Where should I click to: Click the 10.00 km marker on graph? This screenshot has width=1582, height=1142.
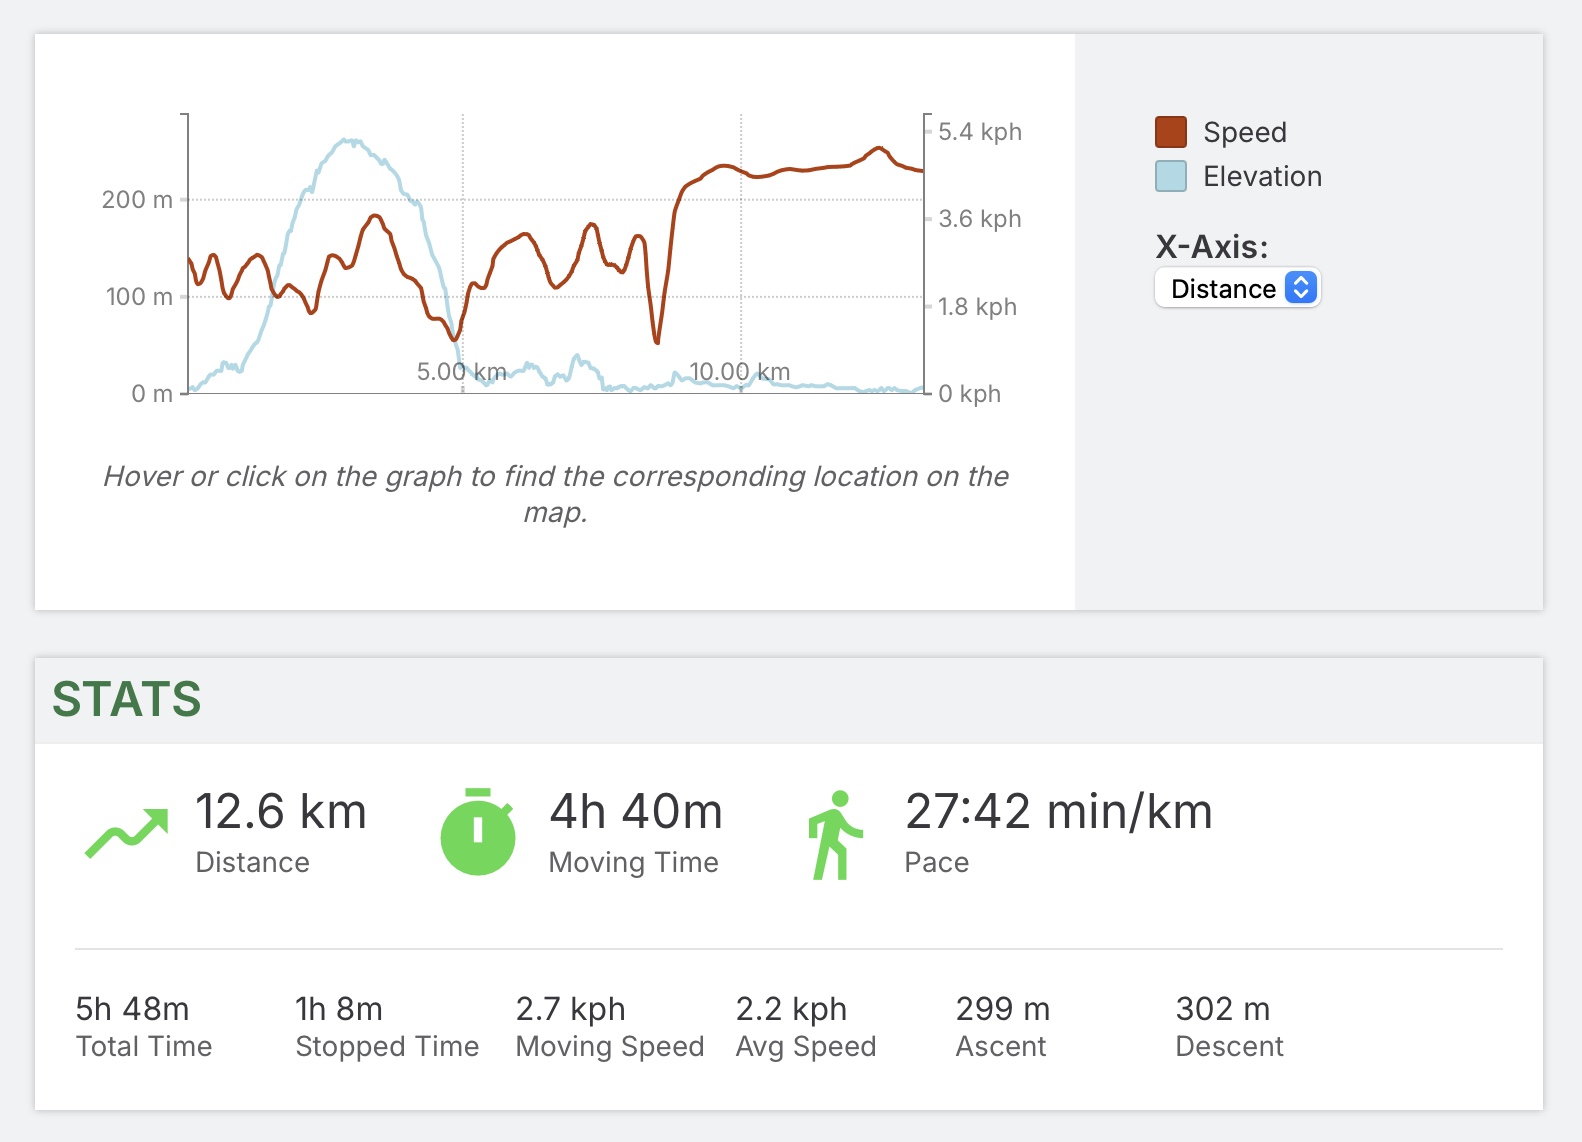pos(740,372)
